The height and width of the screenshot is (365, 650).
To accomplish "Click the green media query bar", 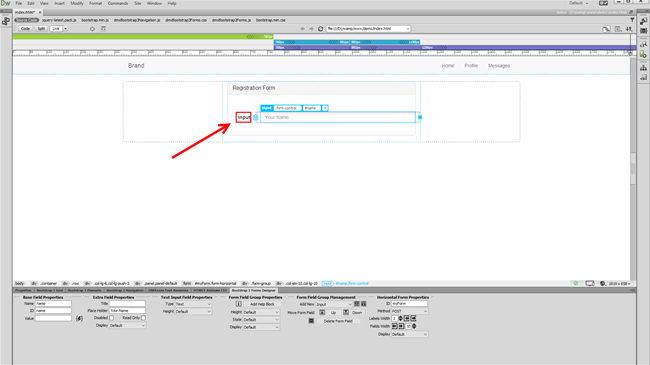I will pyautogui.click(x=143, y=36).
